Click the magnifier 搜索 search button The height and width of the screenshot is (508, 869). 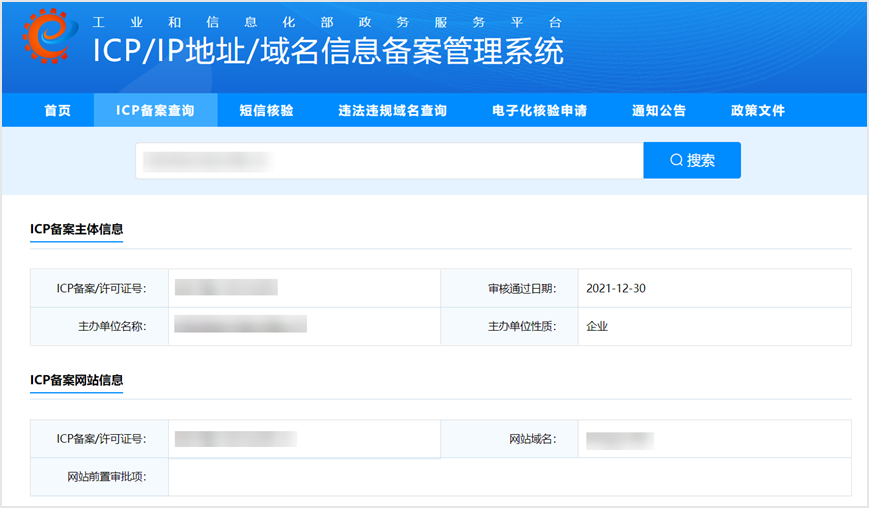(691, 160)
